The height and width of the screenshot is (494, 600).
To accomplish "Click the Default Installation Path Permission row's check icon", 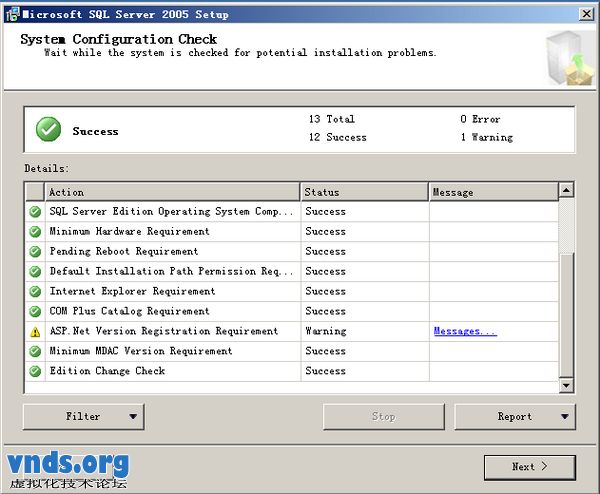I will click(x=35, y=271).
